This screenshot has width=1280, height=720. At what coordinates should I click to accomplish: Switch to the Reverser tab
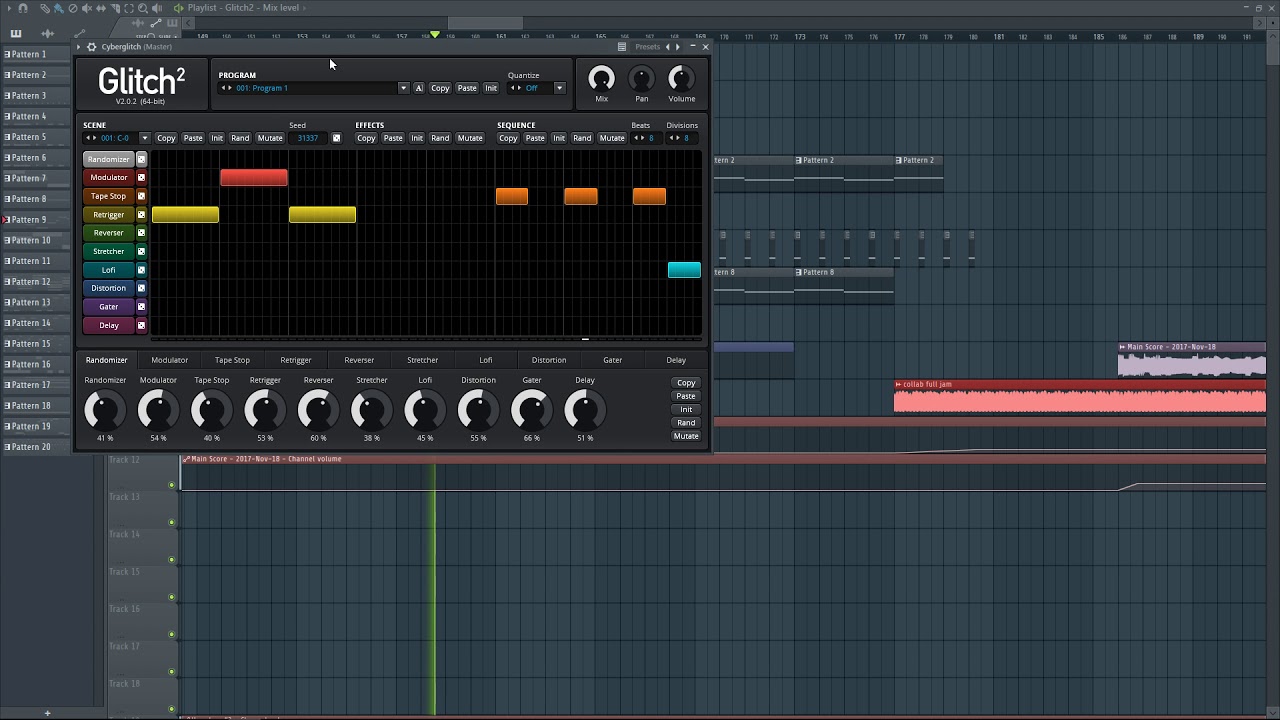click(x=359, y=360)
